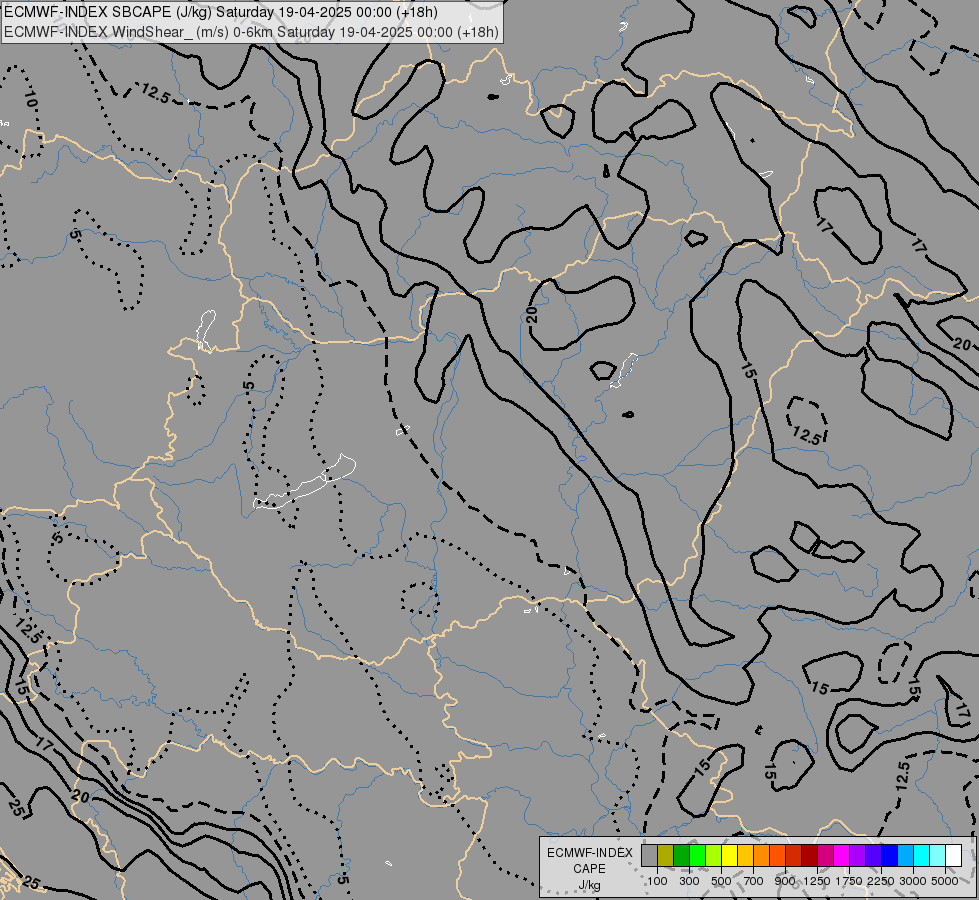
Task: Click the pure blue legend swatch
Action: pos(890,856)
